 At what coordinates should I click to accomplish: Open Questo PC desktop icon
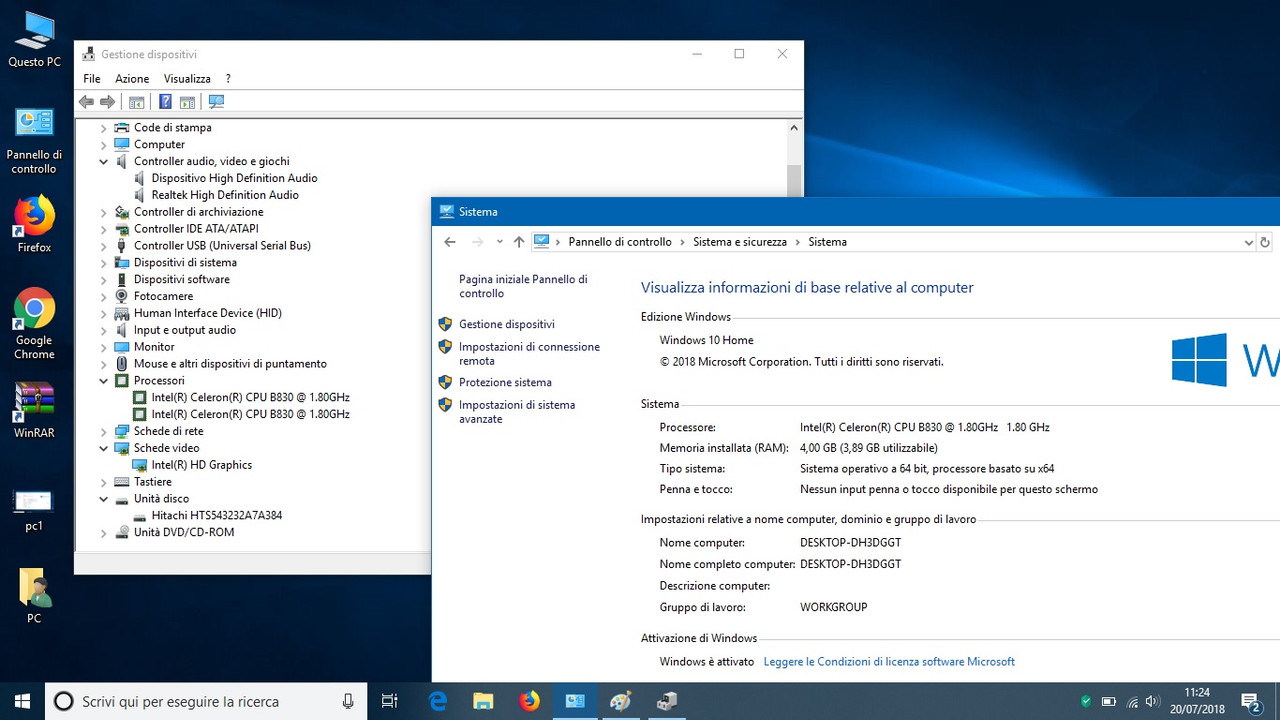(x=34, y=40)
